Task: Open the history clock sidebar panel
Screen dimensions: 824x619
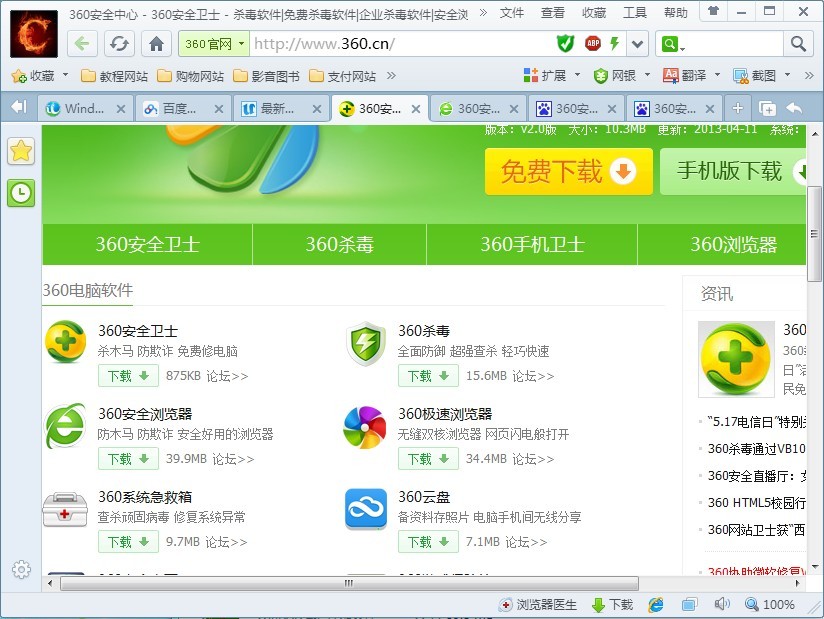Action: (x=21, y=193)
